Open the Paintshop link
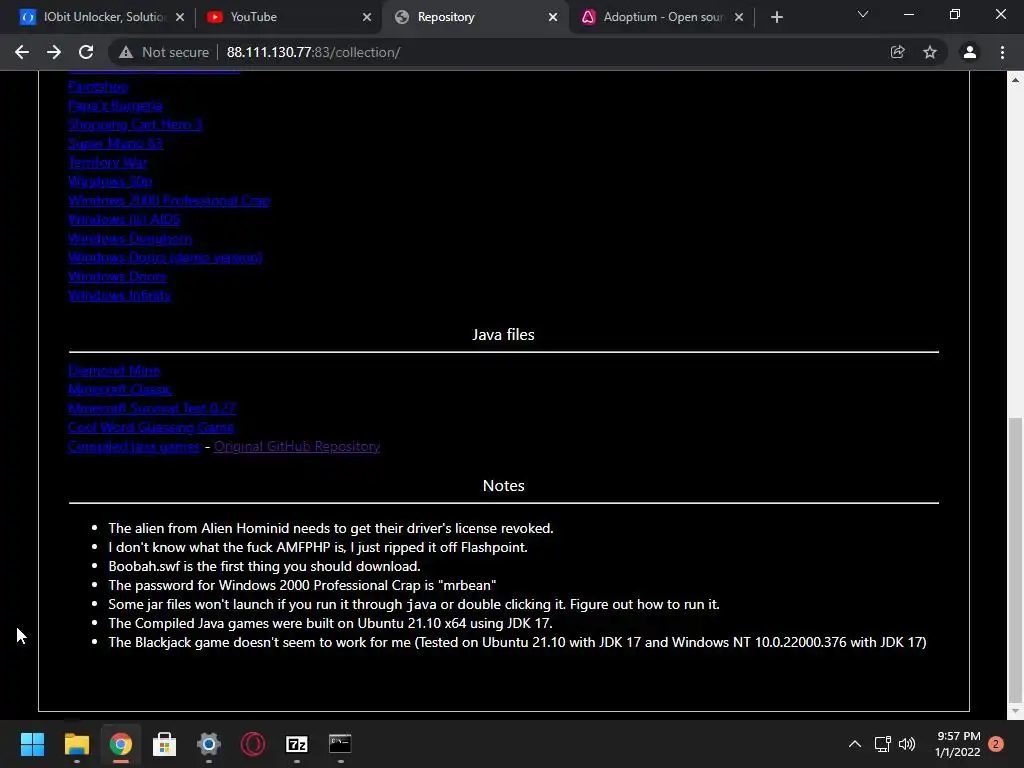This screenshot has width=1024, height=768. click(x=98, y=86)
